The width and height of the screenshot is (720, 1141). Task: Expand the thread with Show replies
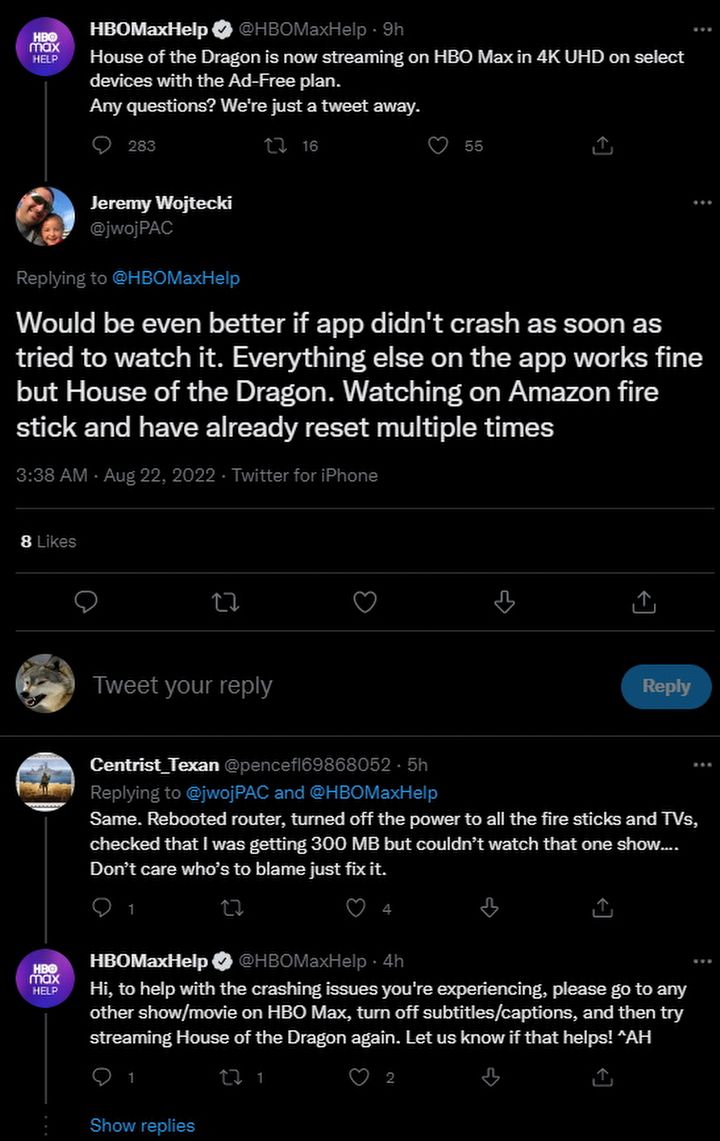[142, 1125]
